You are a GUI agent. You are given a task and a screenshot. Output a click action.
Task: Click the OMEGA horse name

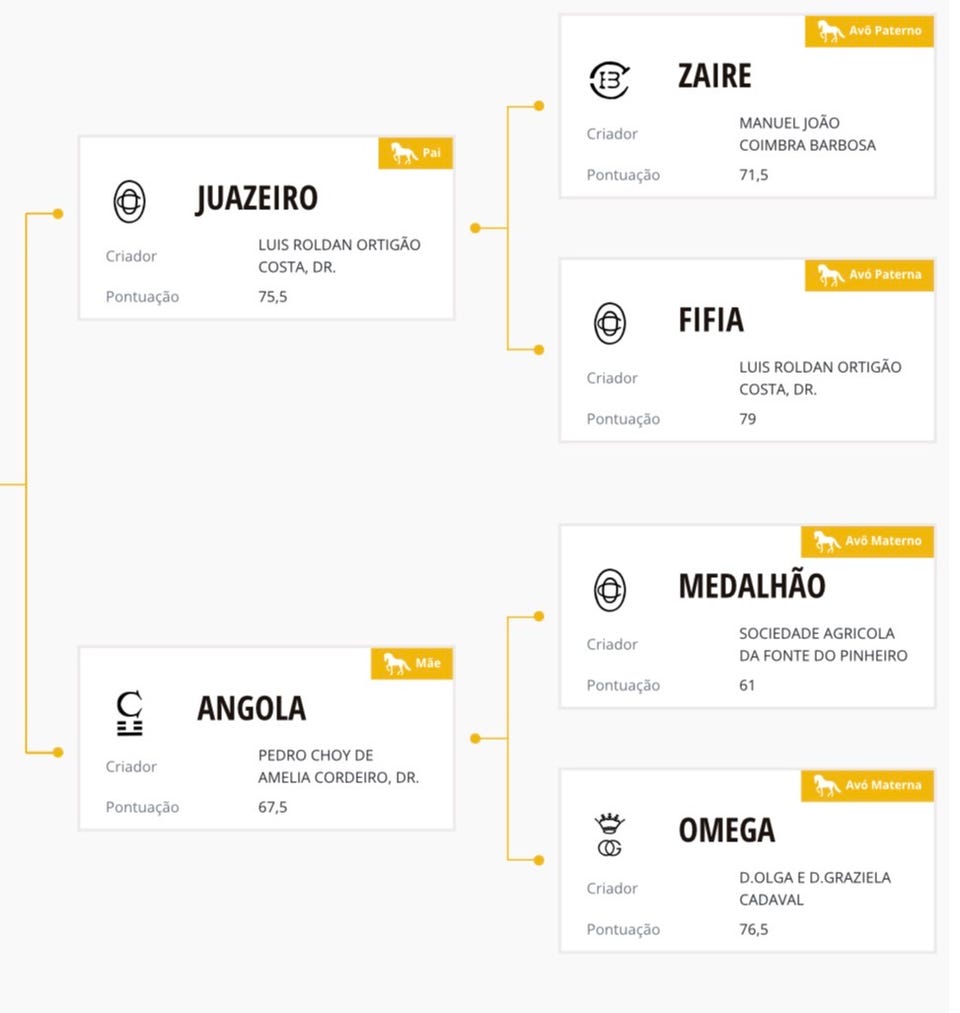pyautogui.click(x=726, y=830)
